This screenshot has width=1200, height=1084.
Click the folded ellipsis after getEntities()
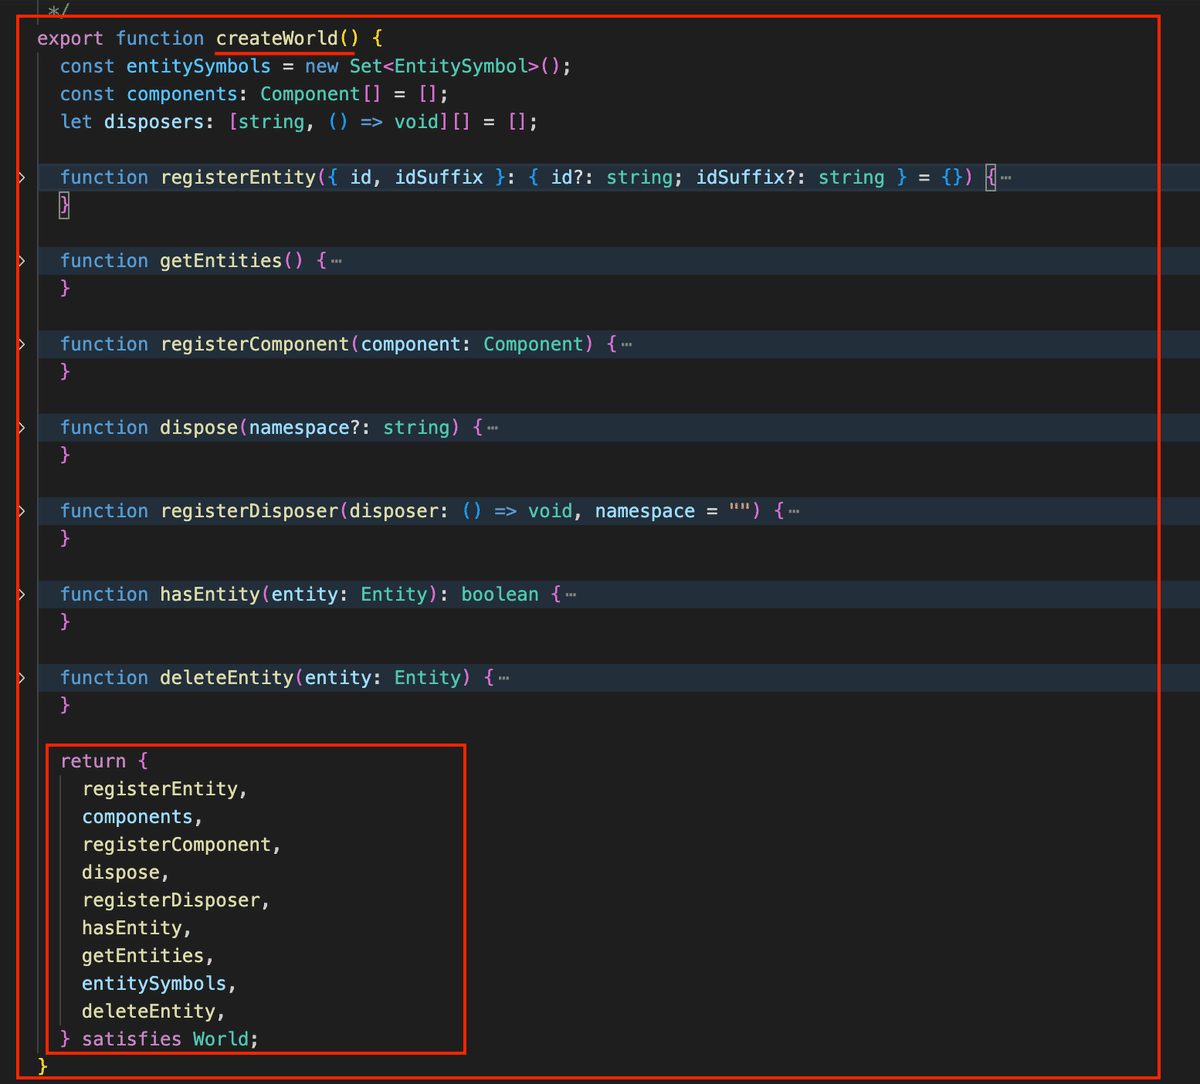[x=336, y=261]
